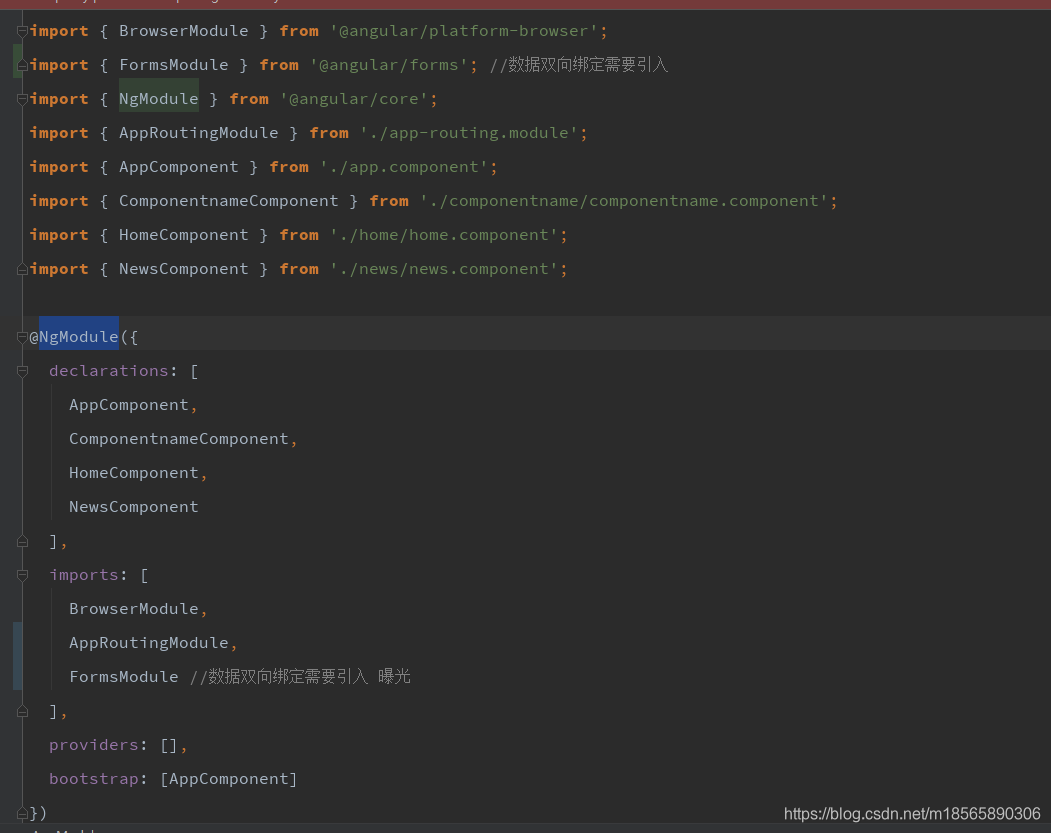Click BrowserModule inside imports array
Image resolution: width=1051 pixels, height=833 pixels.
tap(133, 609)
